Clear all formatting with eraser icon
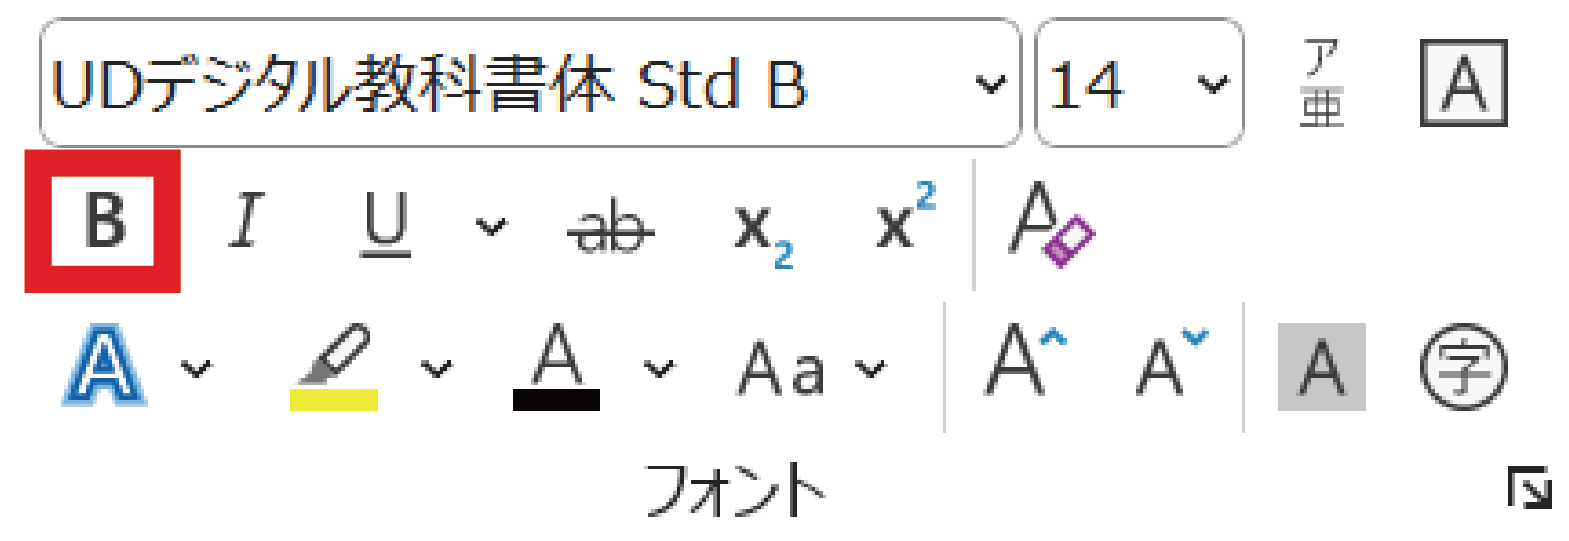Image resolution: width=1569 pixels, height=541 pixels. pos(1050,225)
